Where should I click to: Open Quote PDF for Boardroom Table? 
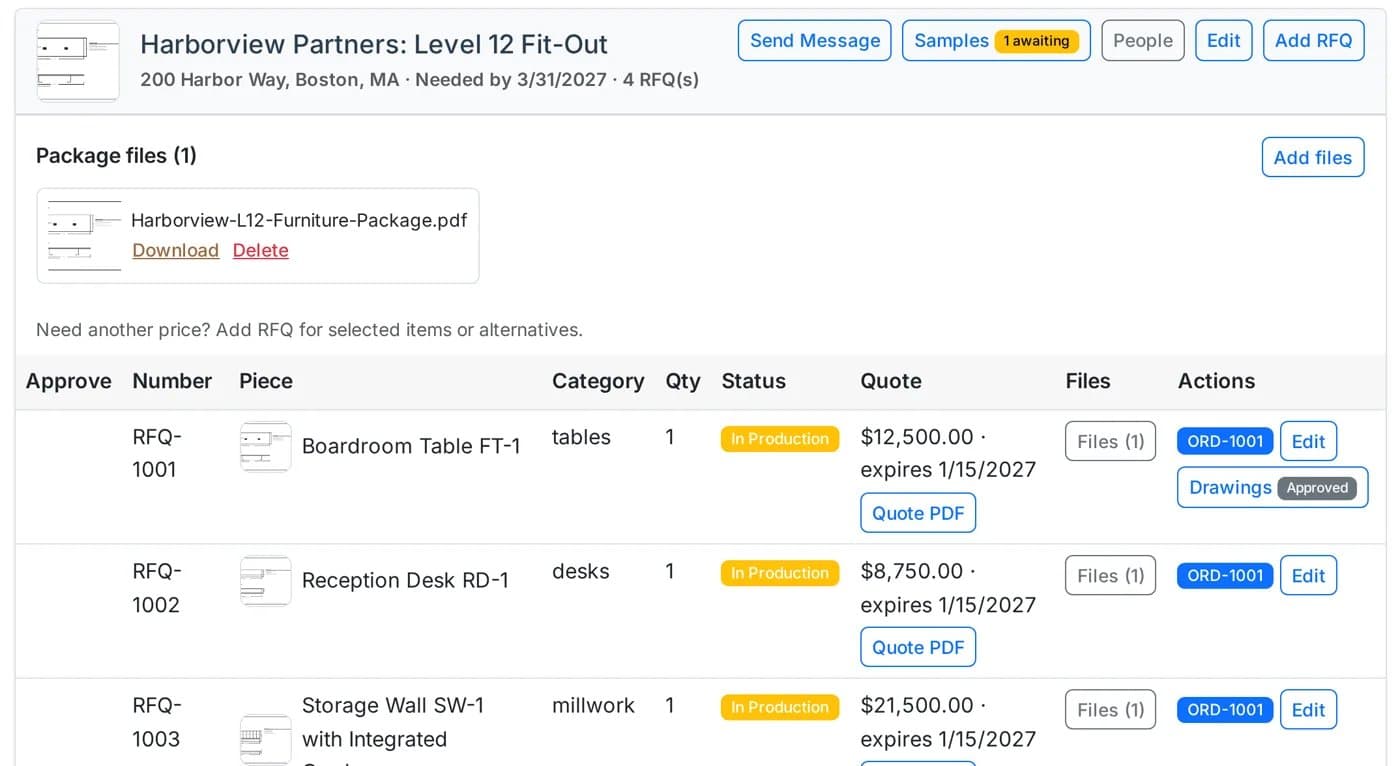click(x=918, y=513)
